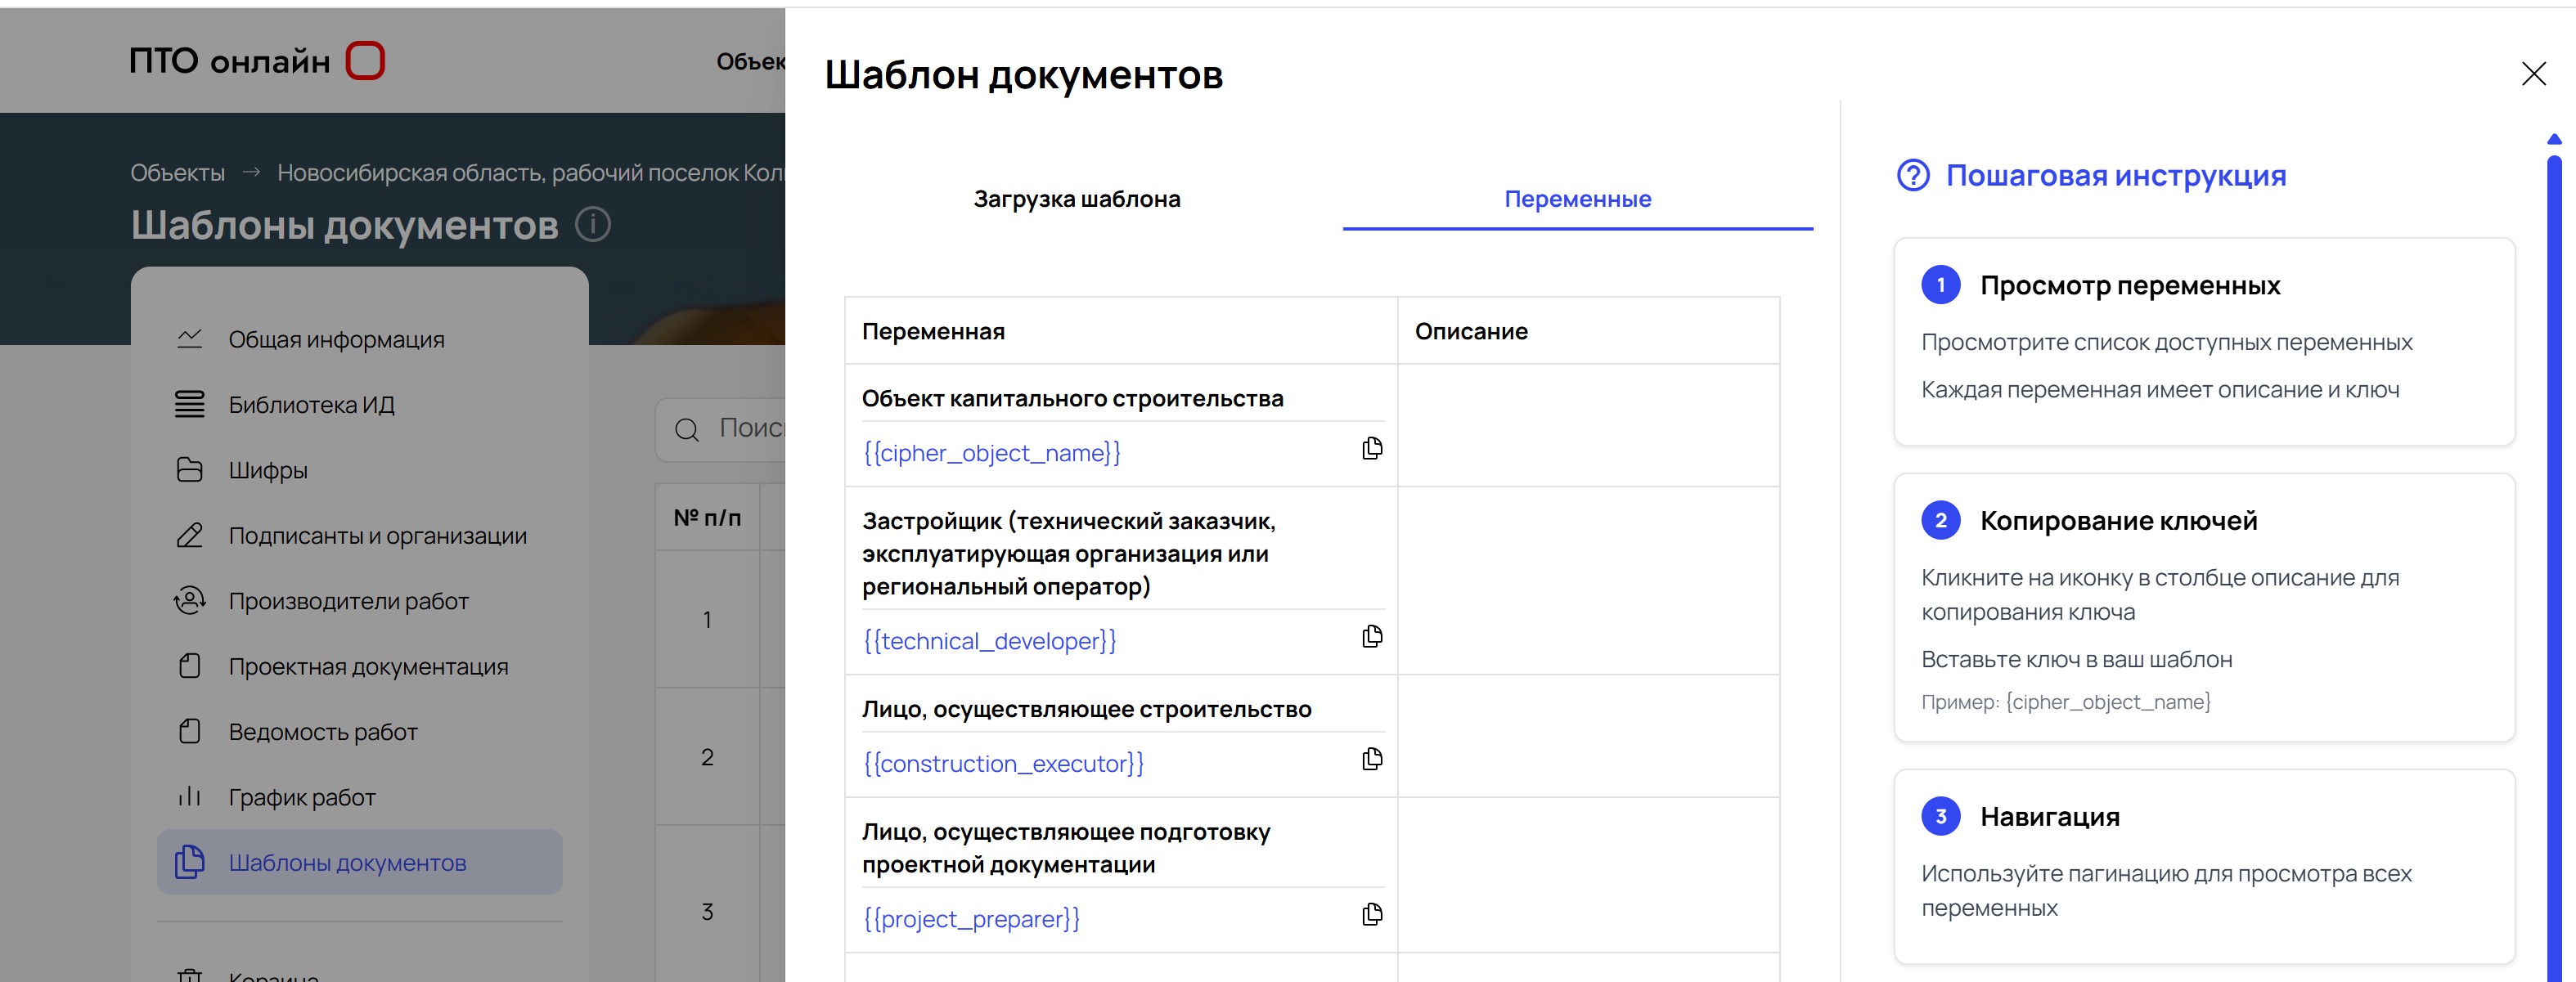Click the Пошаговая инструкция heading link

tap(2115, 176)
